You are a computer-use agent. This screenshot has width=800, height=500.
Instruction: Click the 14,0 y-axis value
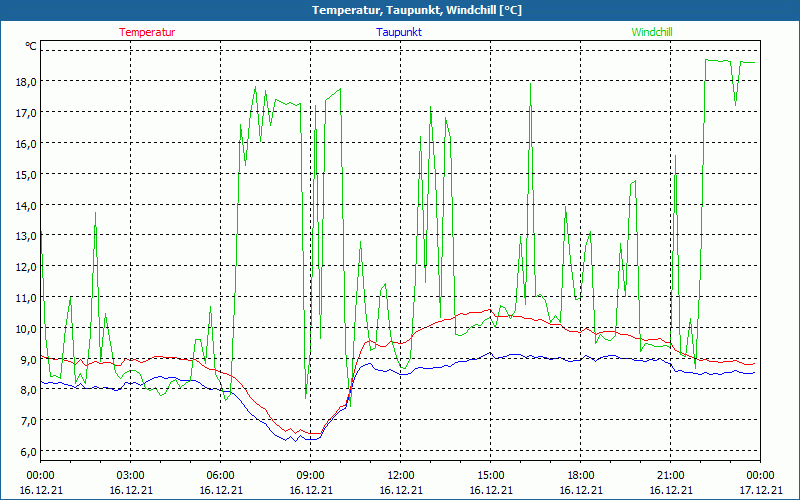point(27,206)
